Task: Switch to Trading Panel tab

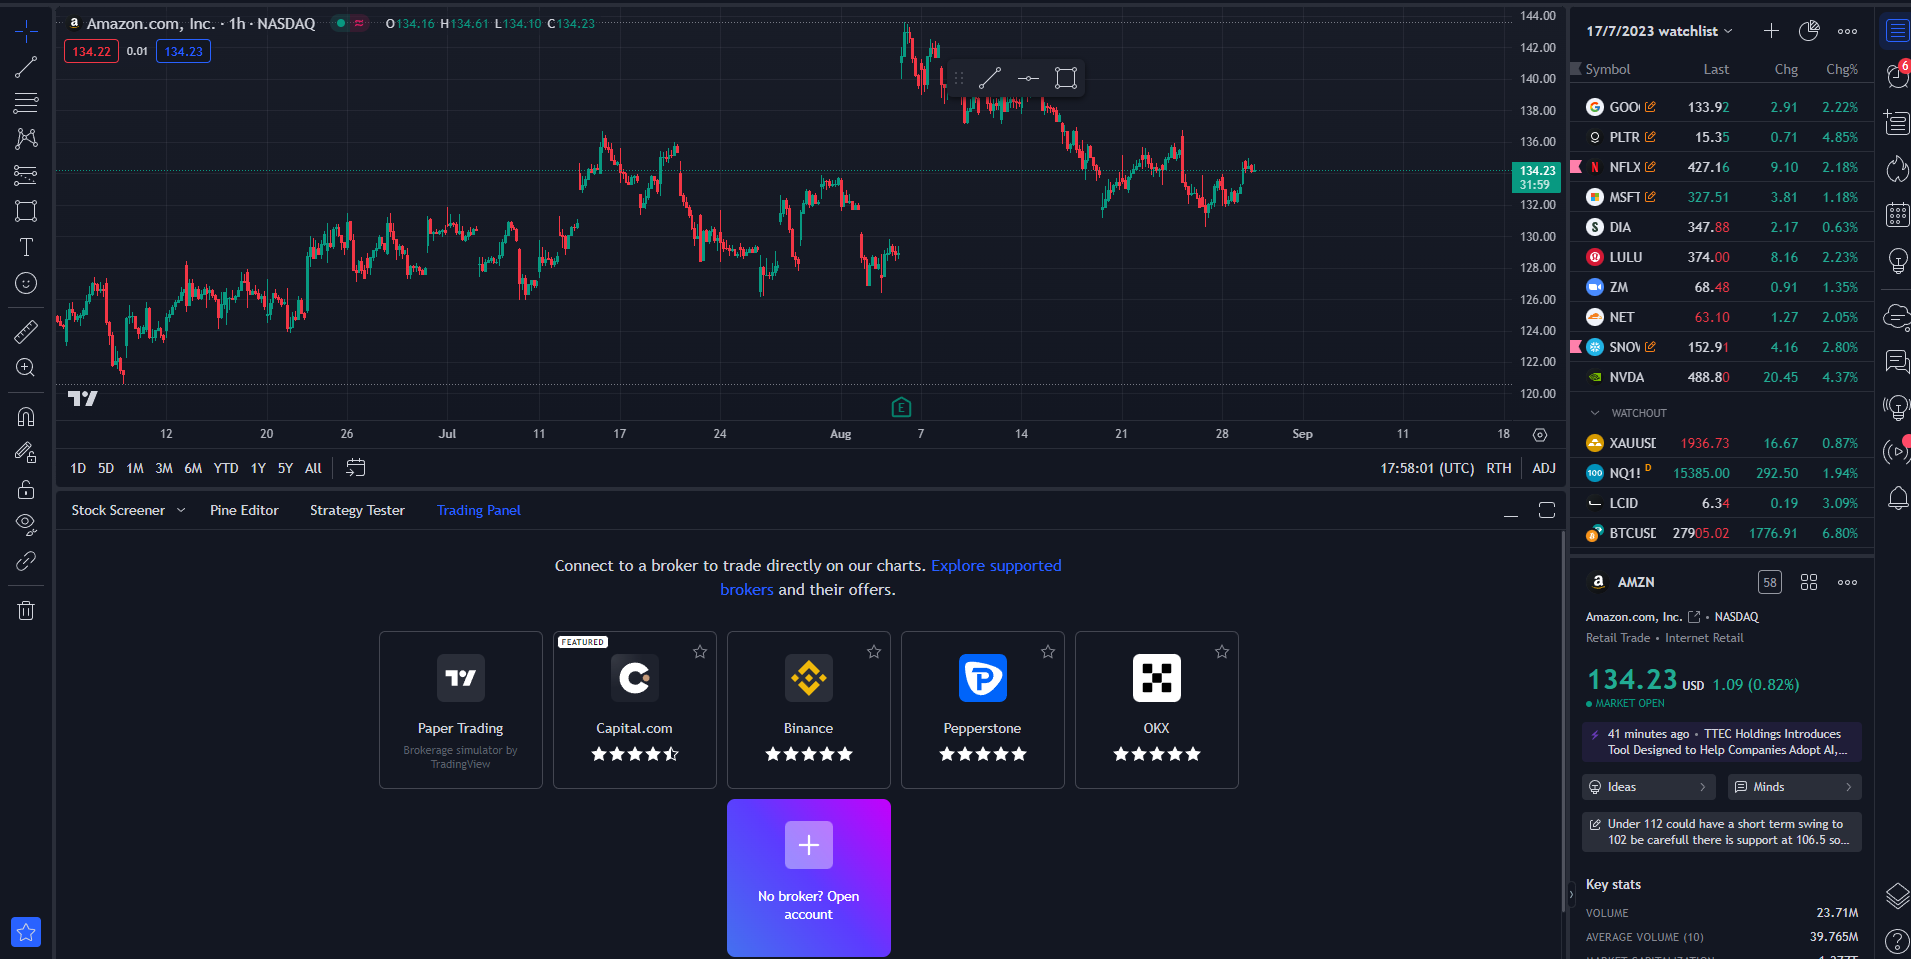Action: pyautogui.click(x=479, y=510)
